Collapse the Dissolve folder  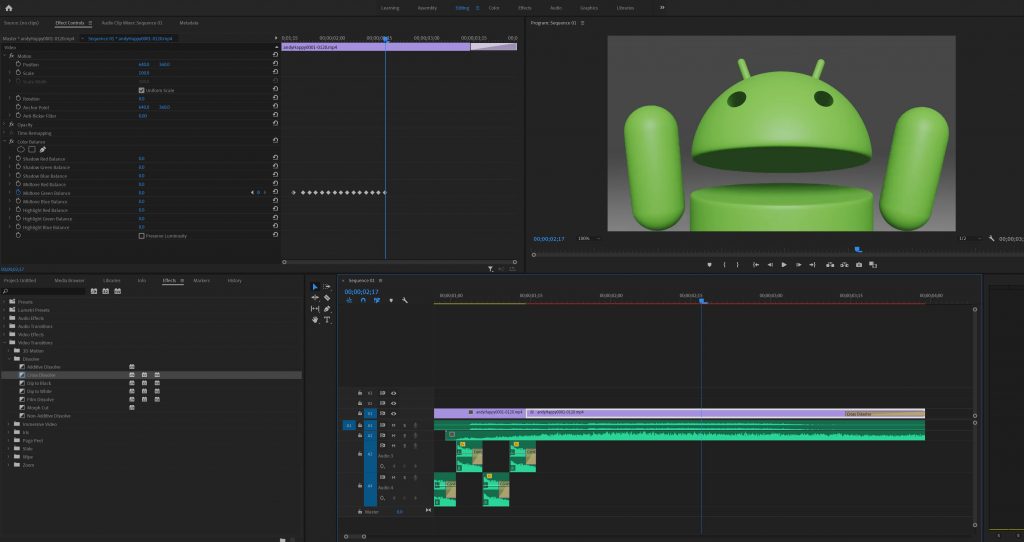10,359
